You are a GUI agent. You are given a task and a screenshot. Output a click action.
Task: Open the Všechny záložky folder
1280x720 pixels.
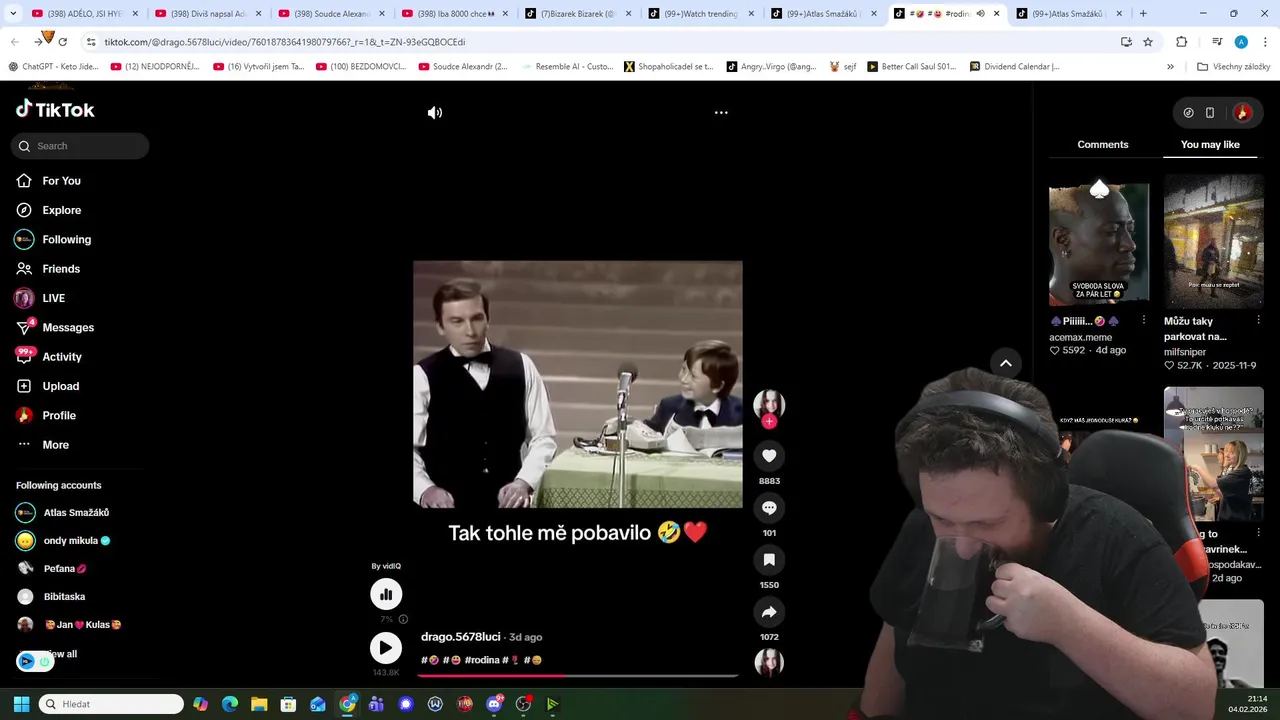click(1233, 67)
